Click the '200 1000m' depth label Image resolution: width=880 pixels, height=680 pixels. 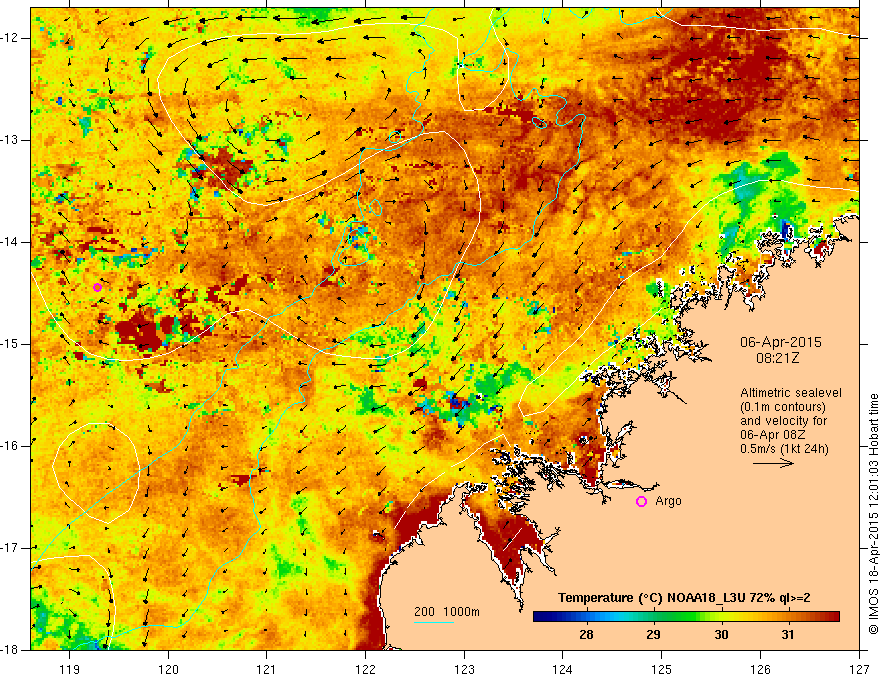point(447,612)
